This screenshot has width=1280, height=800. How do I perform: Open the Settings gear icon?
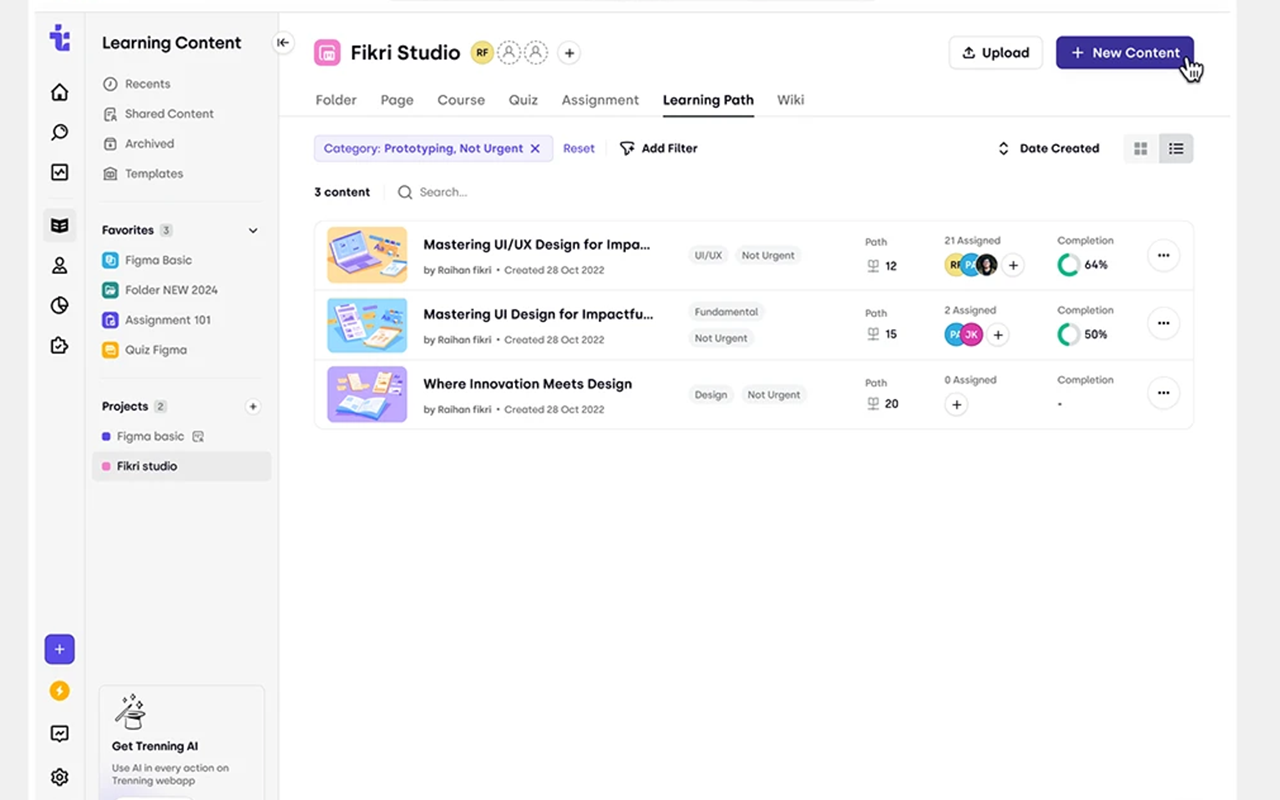pyautogui.click(x=59, y=777)
